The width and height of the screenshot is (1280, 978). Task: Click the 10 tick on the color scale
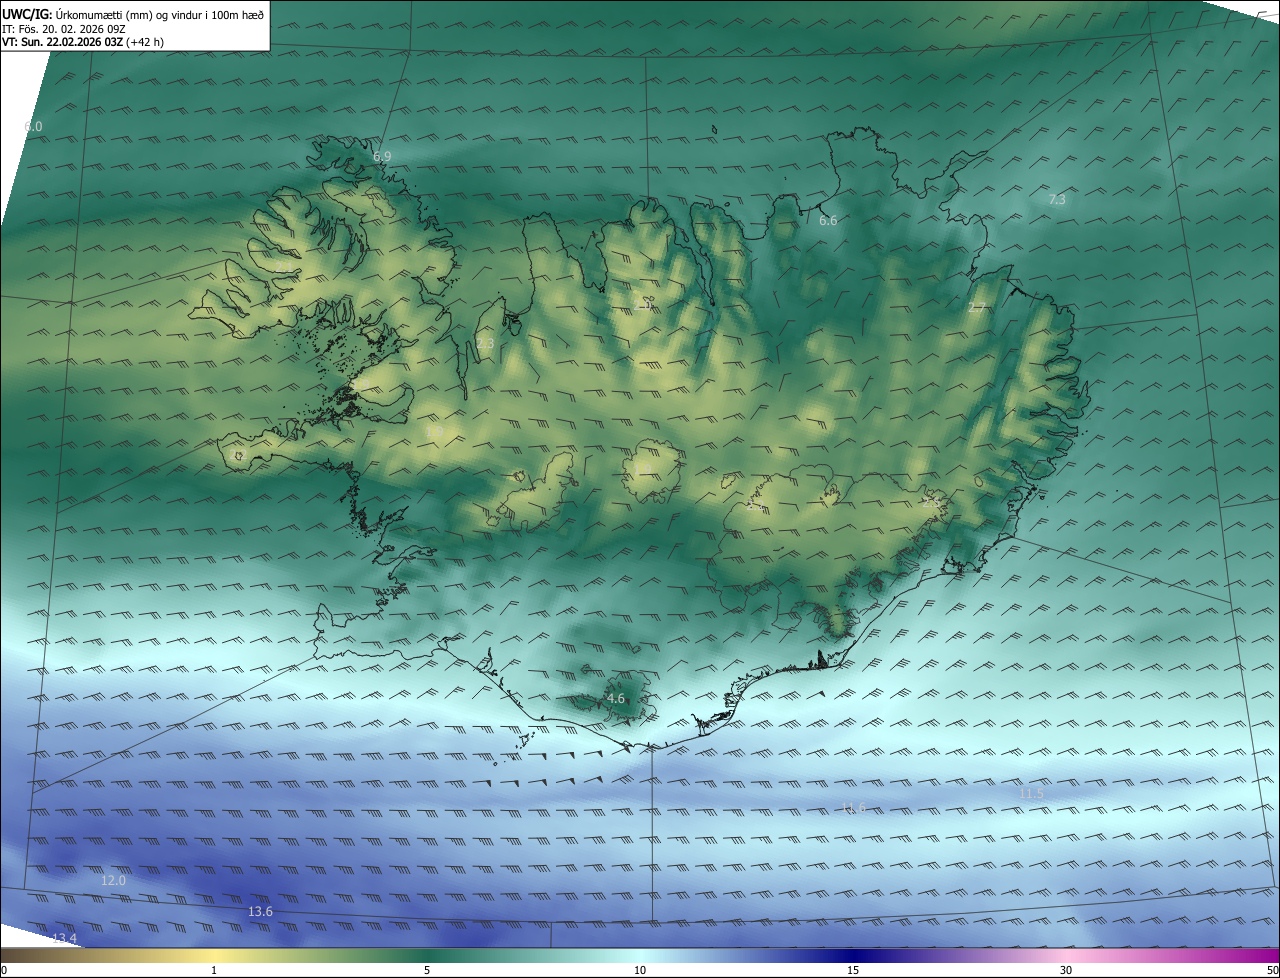640,970
